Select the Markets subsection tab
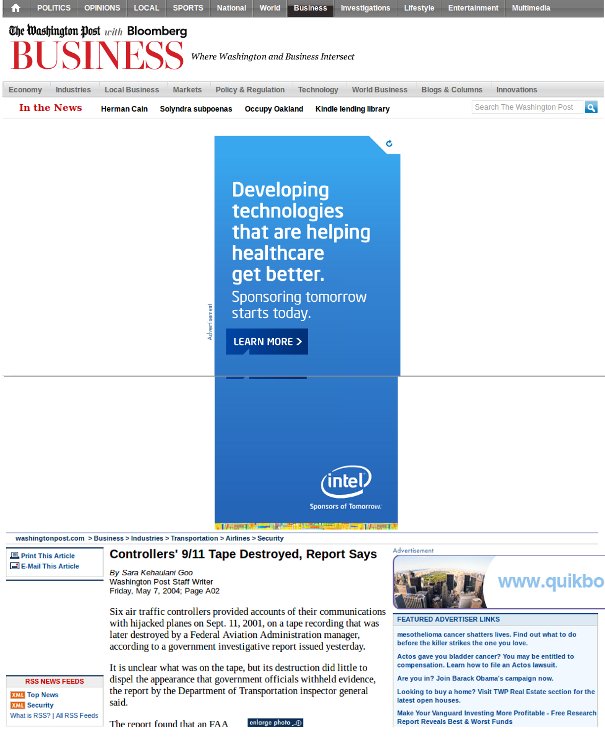 [187, 89]
